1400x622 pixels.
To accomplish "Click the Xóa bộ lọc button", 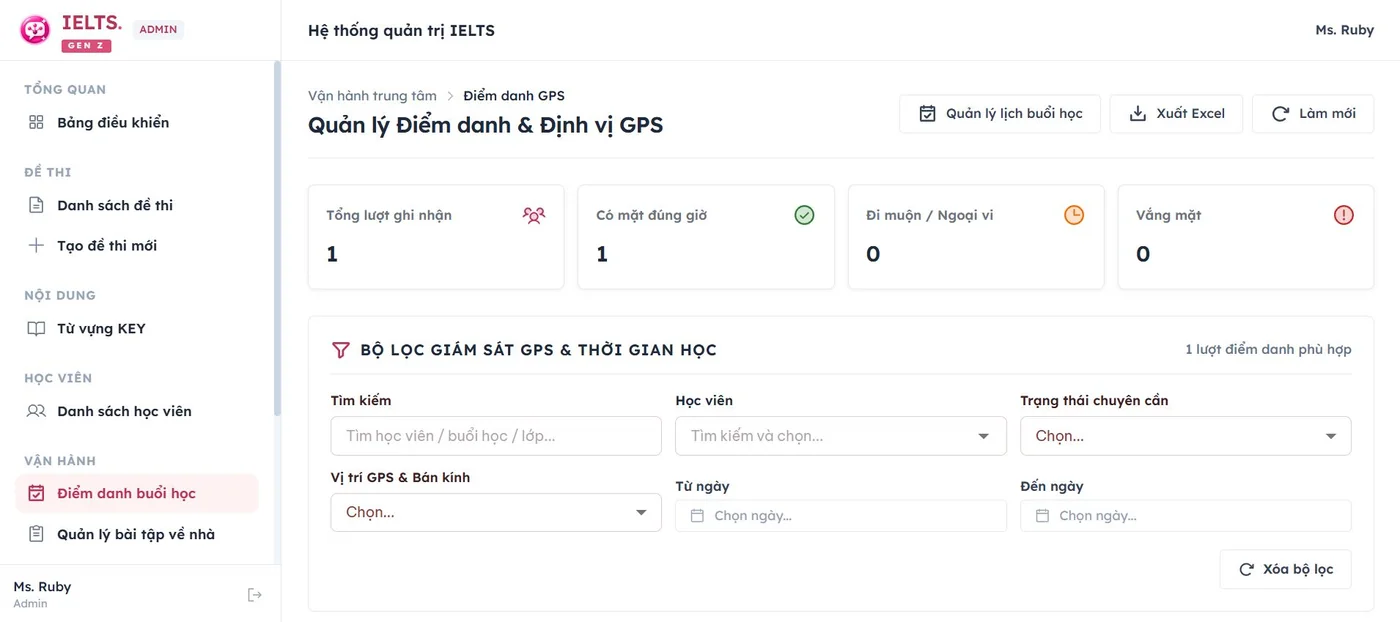I will coord(1285,569).
